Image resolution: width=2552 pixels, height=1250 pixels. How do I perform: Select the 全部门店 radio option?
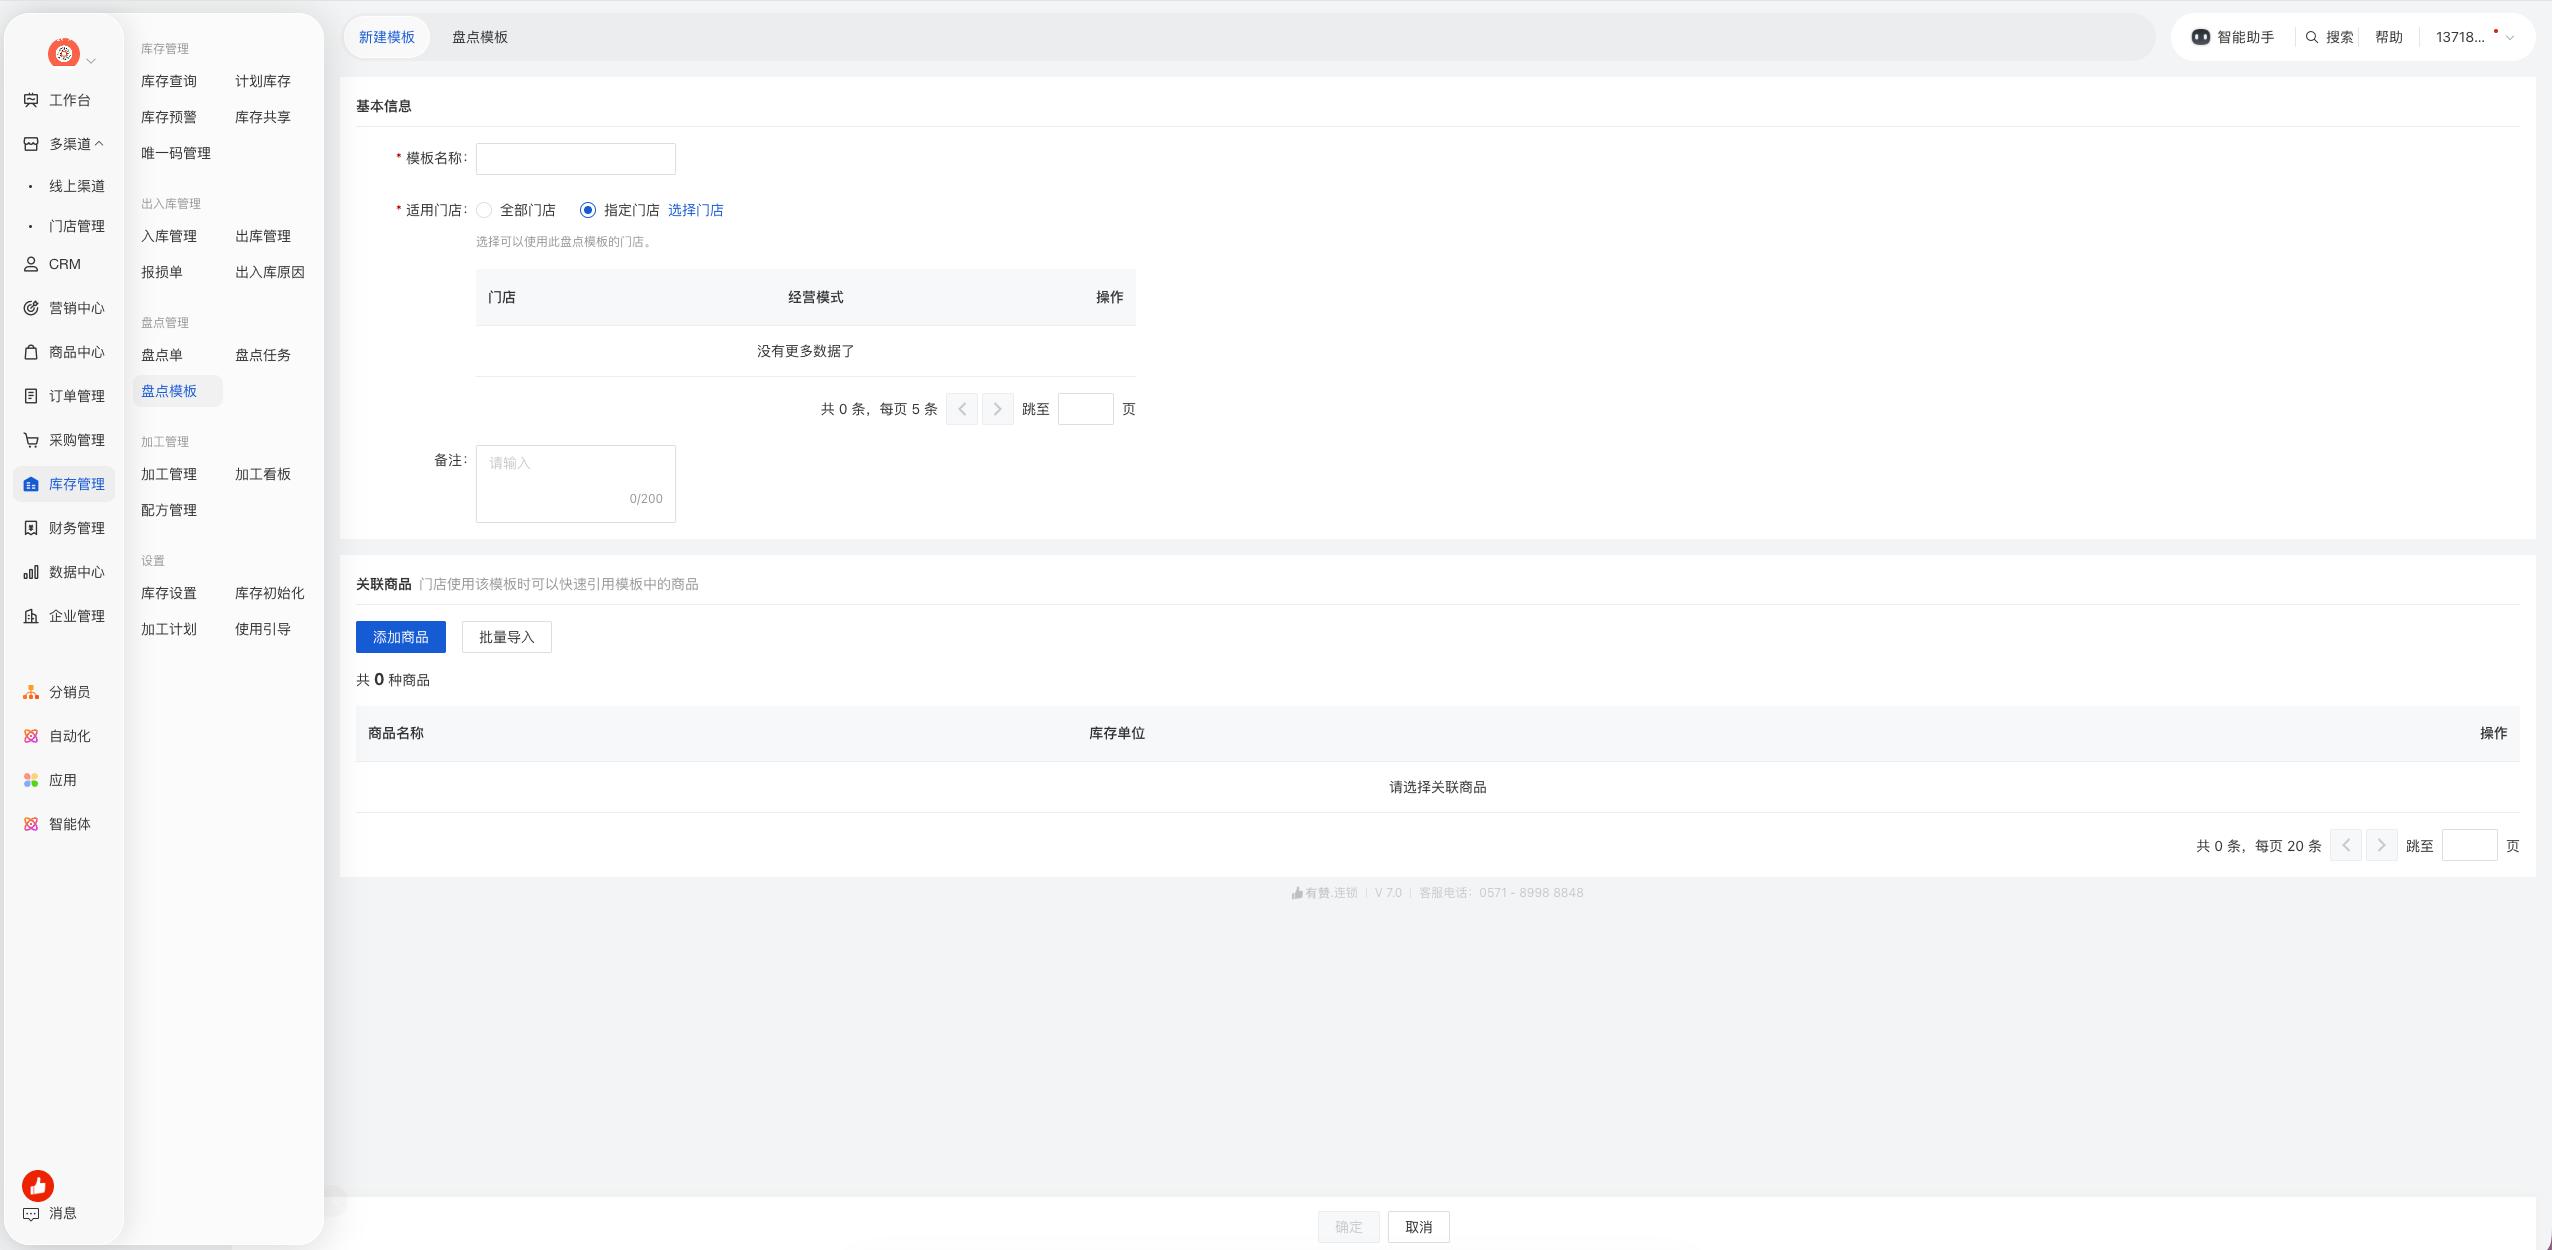[x=484, y=210]
